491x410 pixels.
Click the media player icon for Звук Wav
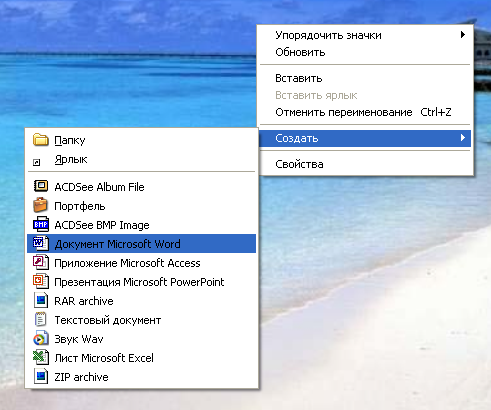[x=41, y=338]
